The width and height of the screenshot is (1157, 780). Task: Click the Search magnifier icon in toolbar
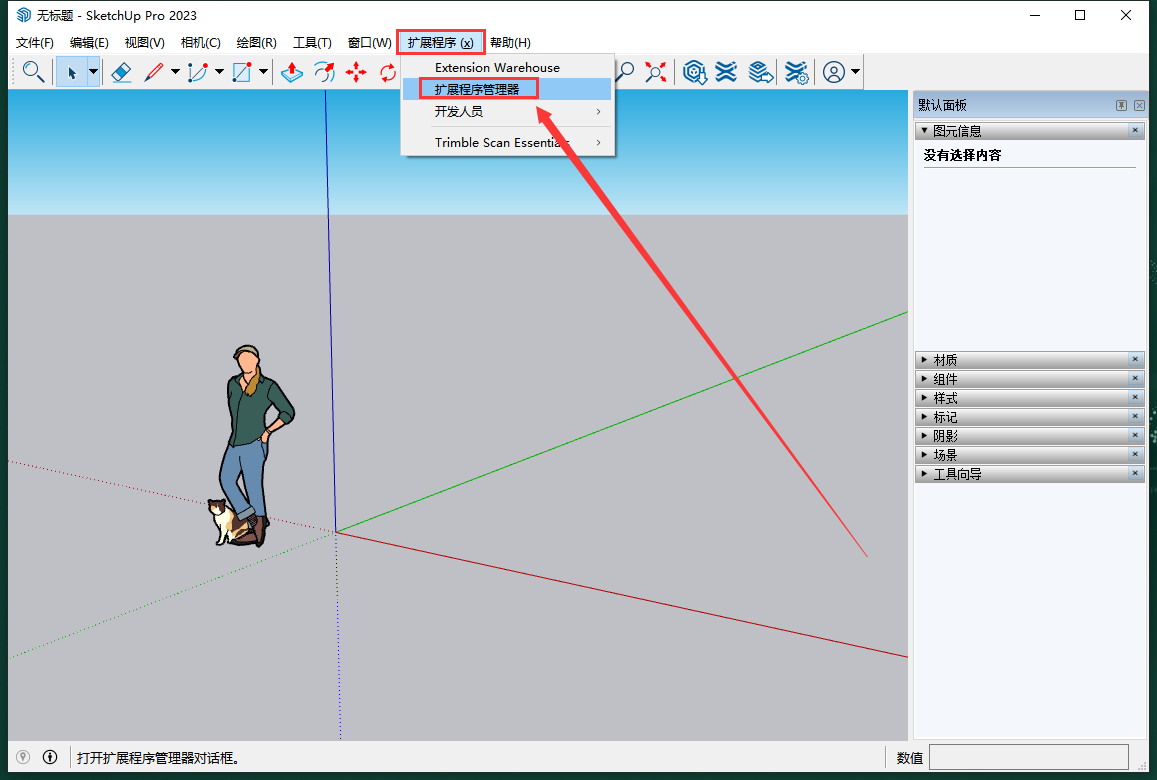tap(33, 72)
